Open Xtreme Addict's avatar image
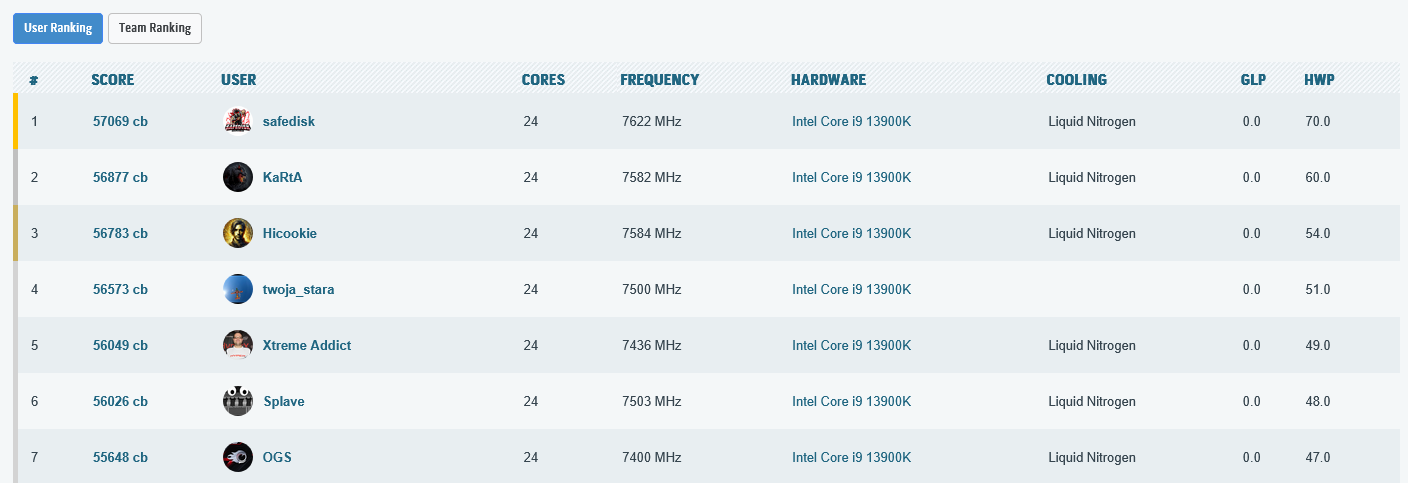The image size is (1408, 483). [x=238, y=345]
